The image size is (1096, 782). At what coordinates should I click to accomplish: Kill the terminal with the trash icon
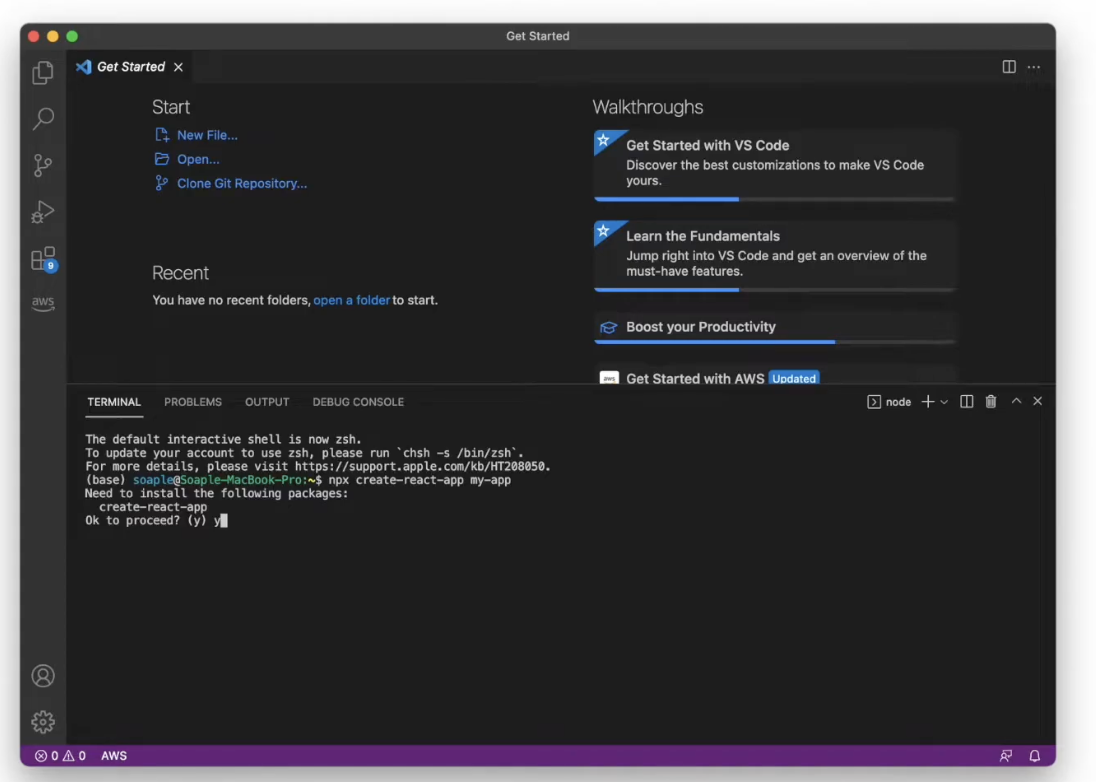pyautogui.click(x=991, y=401)
